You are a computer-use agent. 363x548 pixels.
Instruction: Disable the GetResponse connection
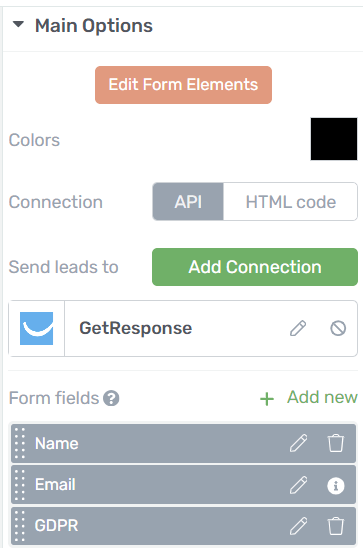(x=338, y=328)
